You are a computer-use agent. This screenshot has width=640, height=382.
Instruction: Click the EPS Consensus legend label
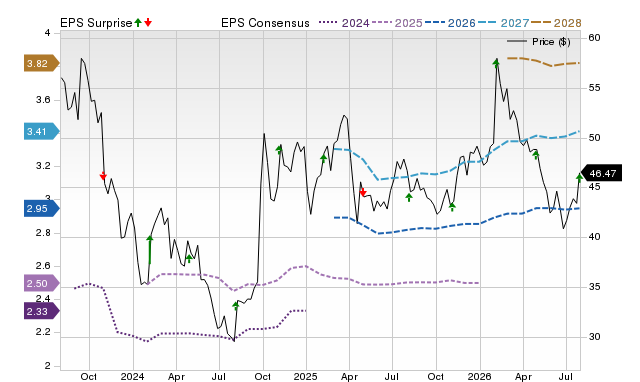265,23
